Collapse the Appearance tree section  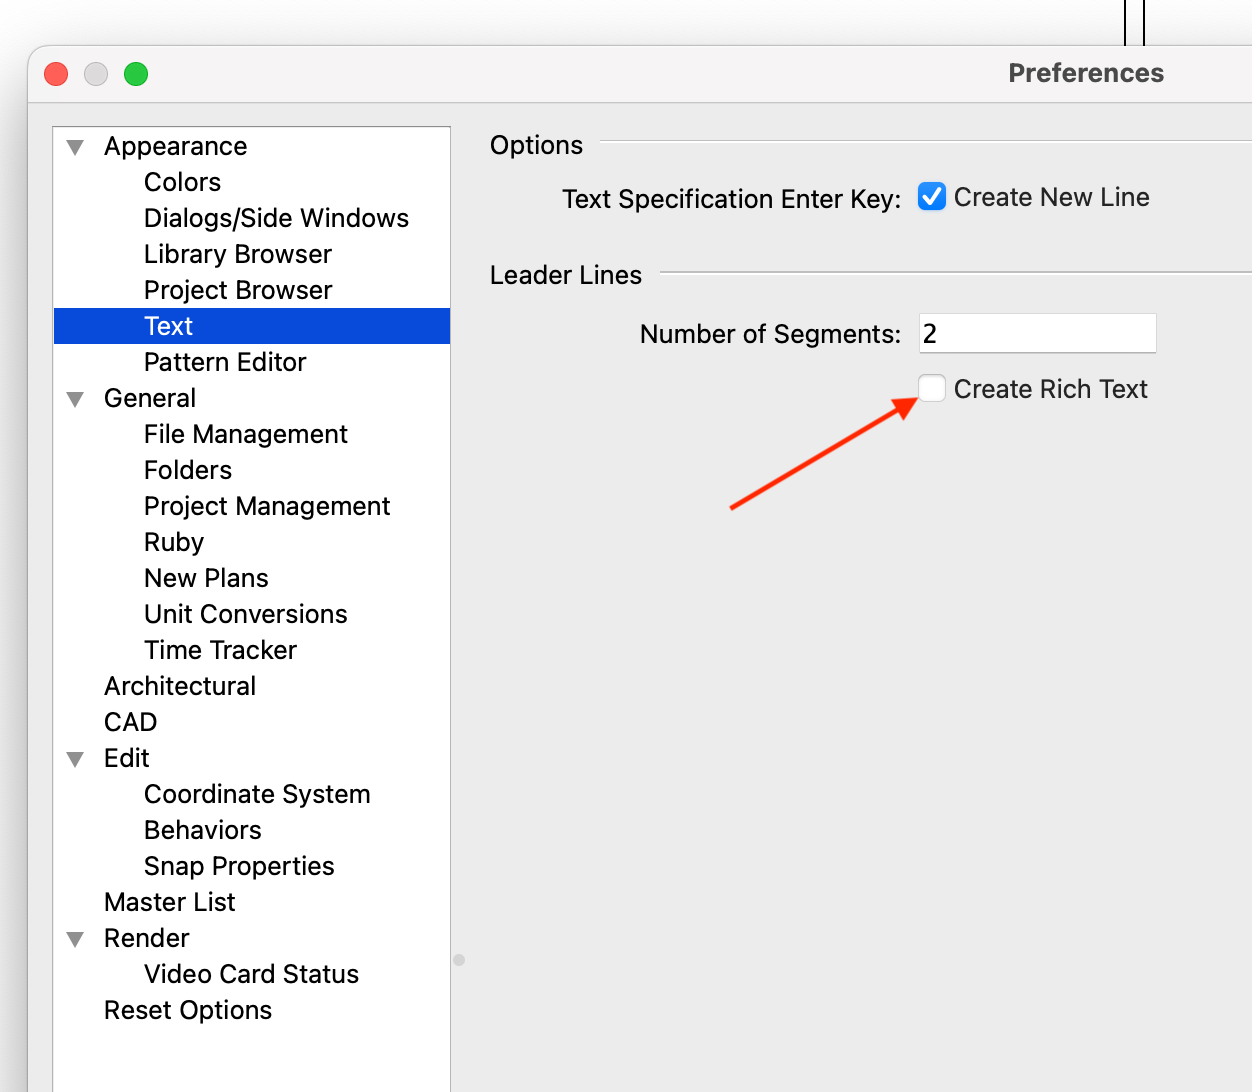point(75,147)
